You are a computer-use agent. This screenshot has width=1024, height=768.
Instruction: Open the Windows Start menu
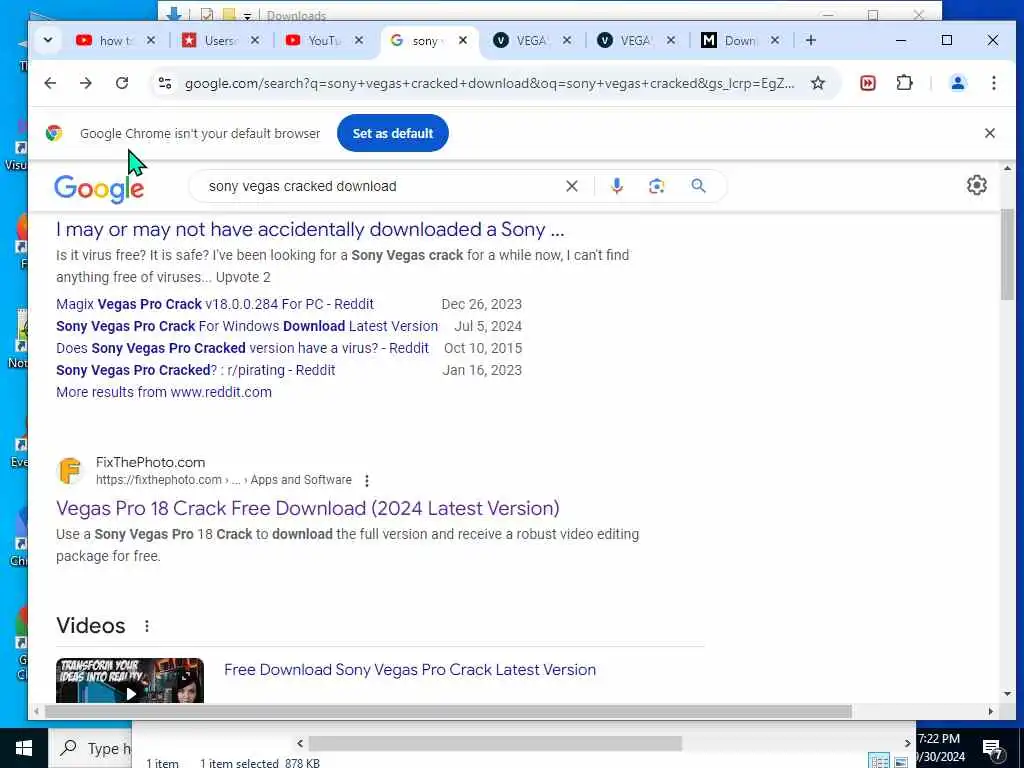(24, 748)
